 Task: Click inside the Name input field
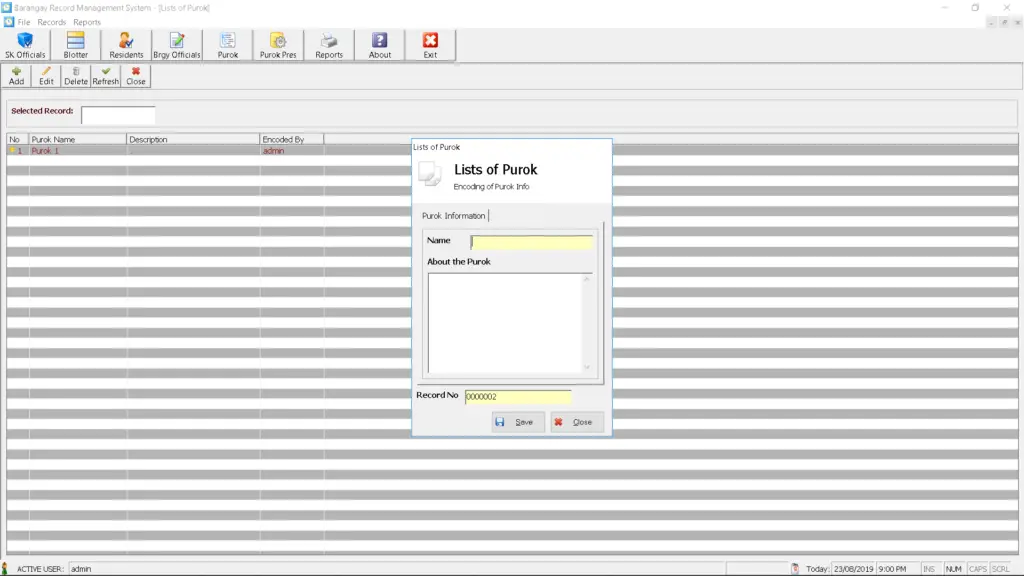(x=530, y=240)
